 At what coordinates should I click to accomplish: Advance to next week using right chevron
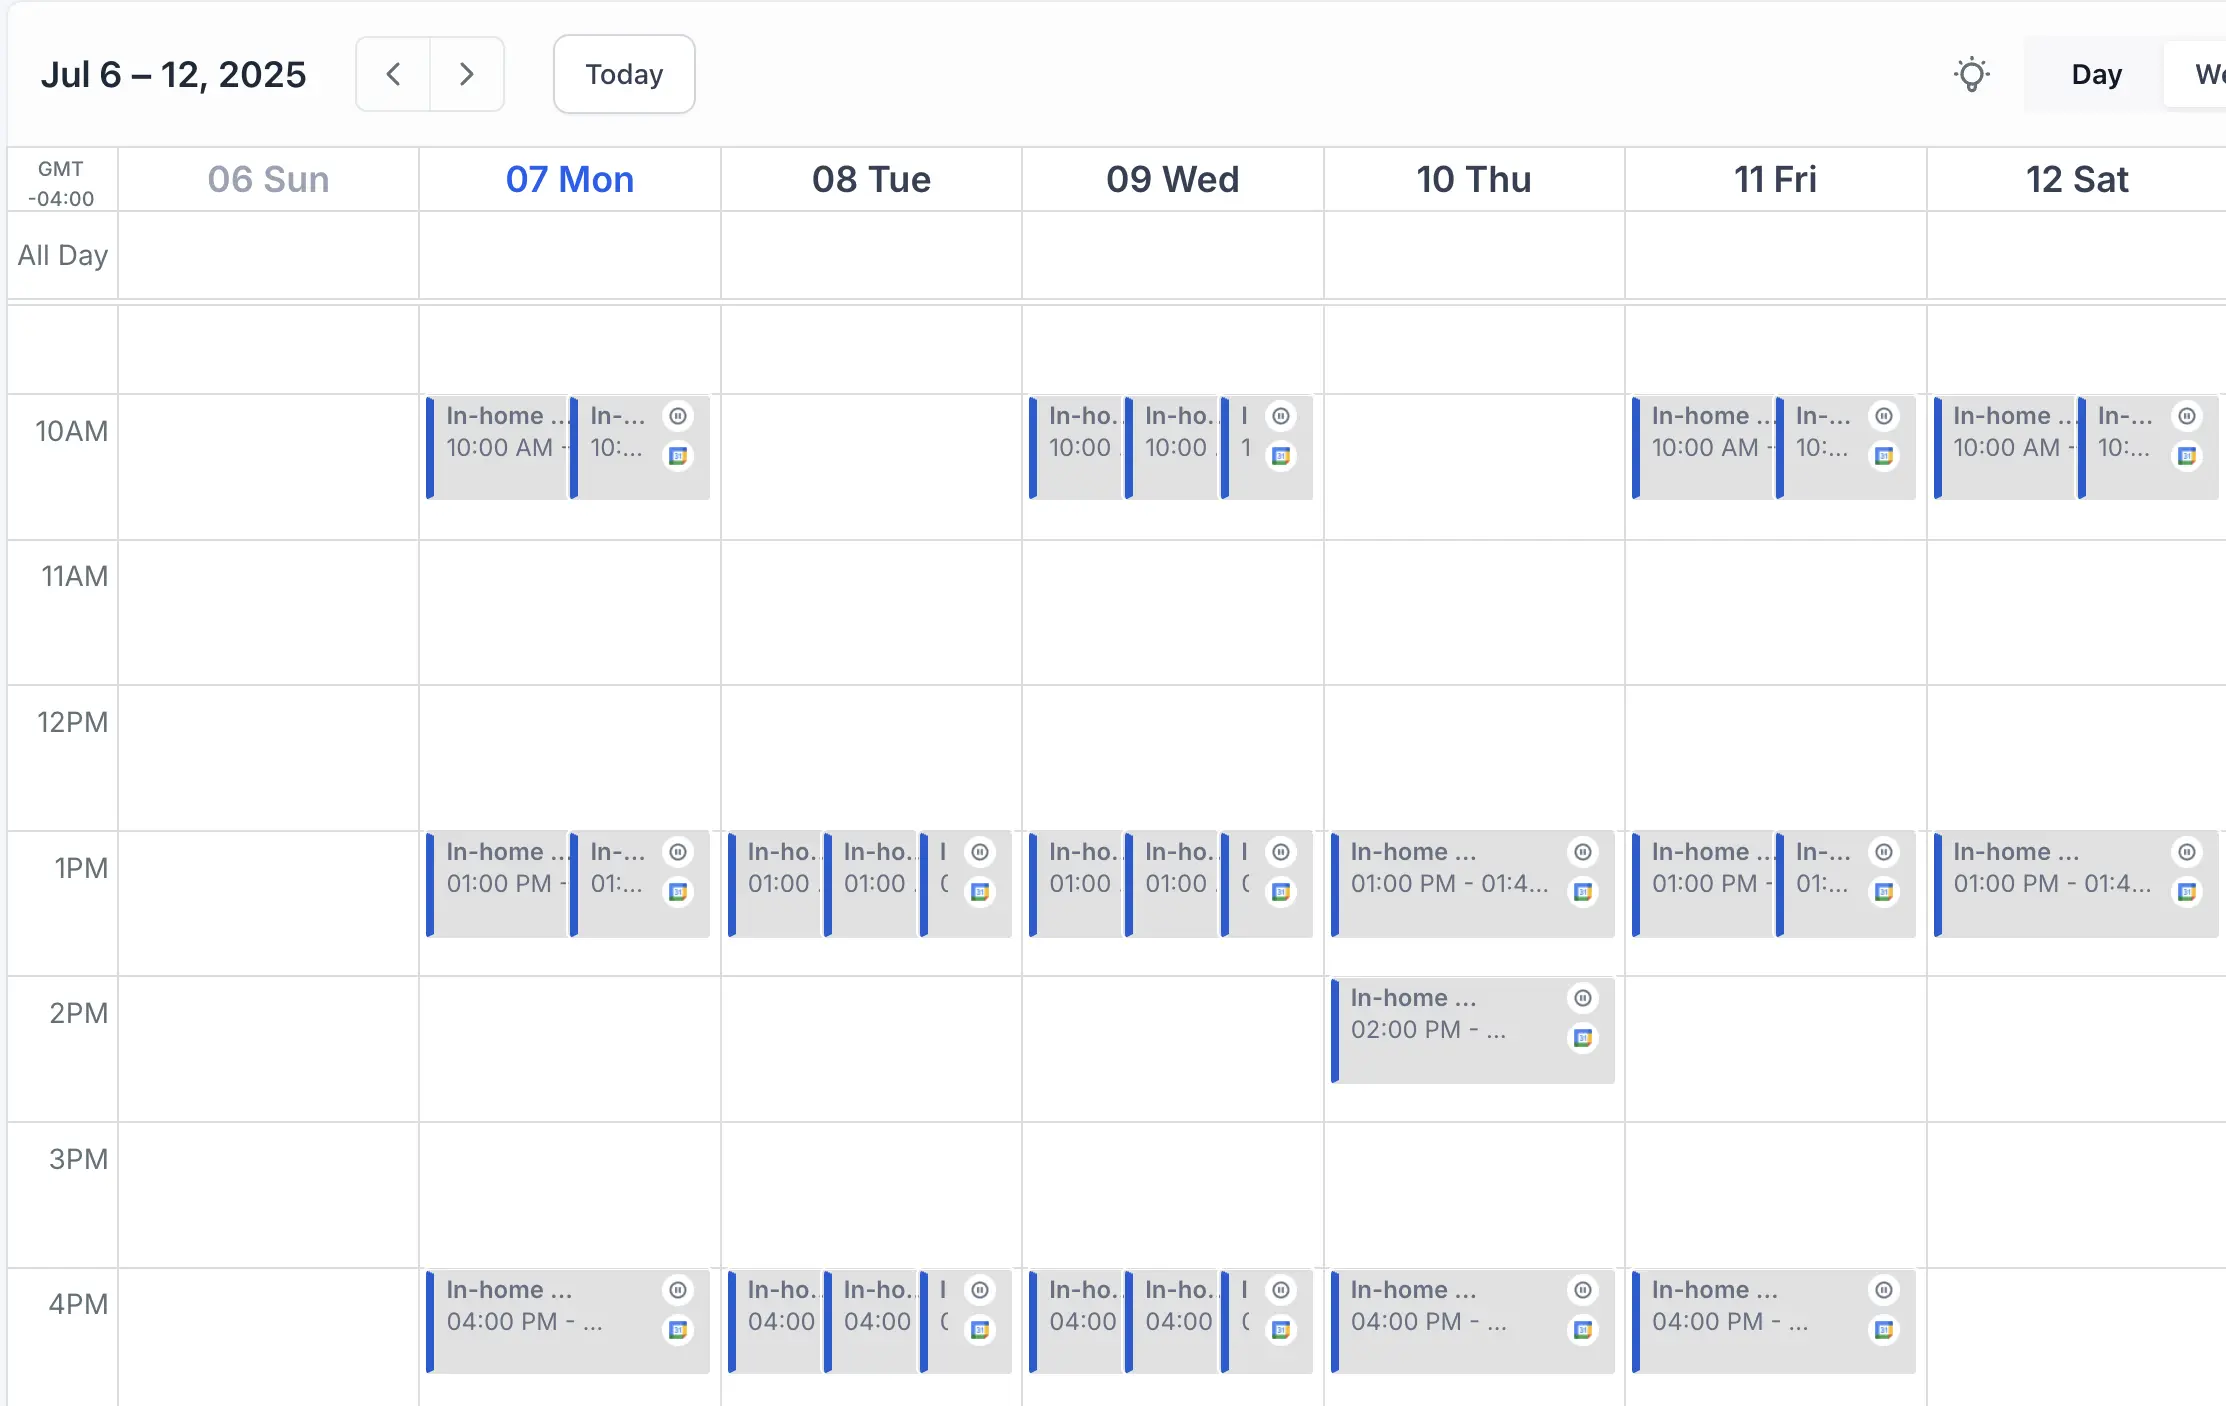point(466,74)
